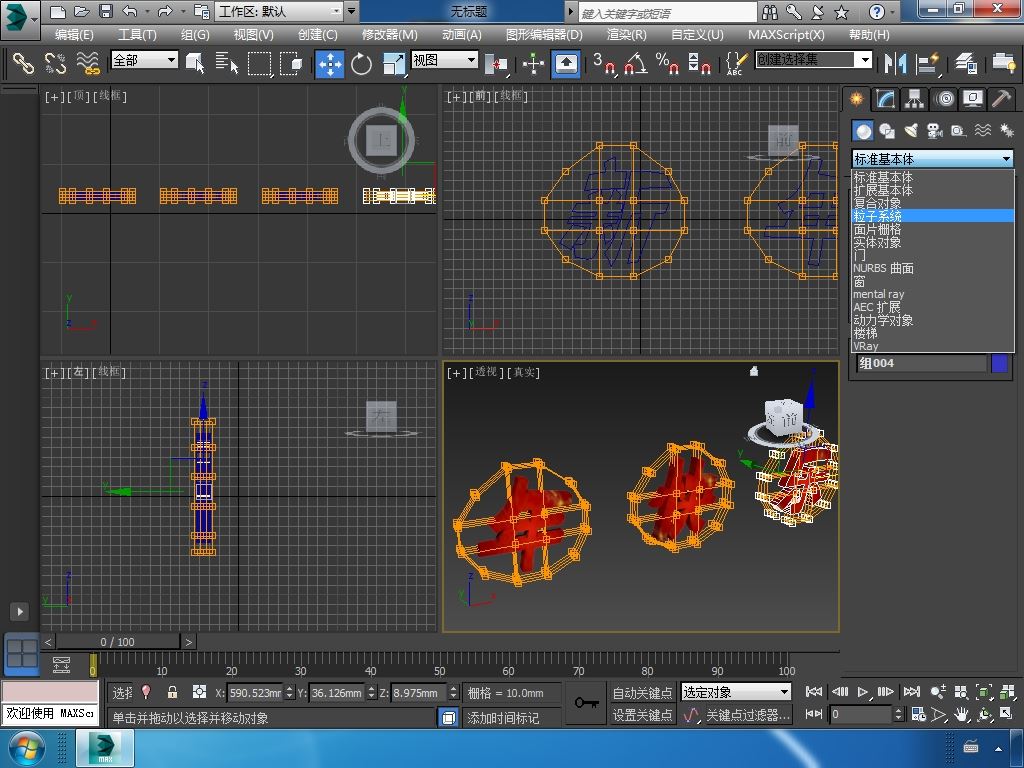
Task: Click the blue object color swatch
Action: pos(999,363)
